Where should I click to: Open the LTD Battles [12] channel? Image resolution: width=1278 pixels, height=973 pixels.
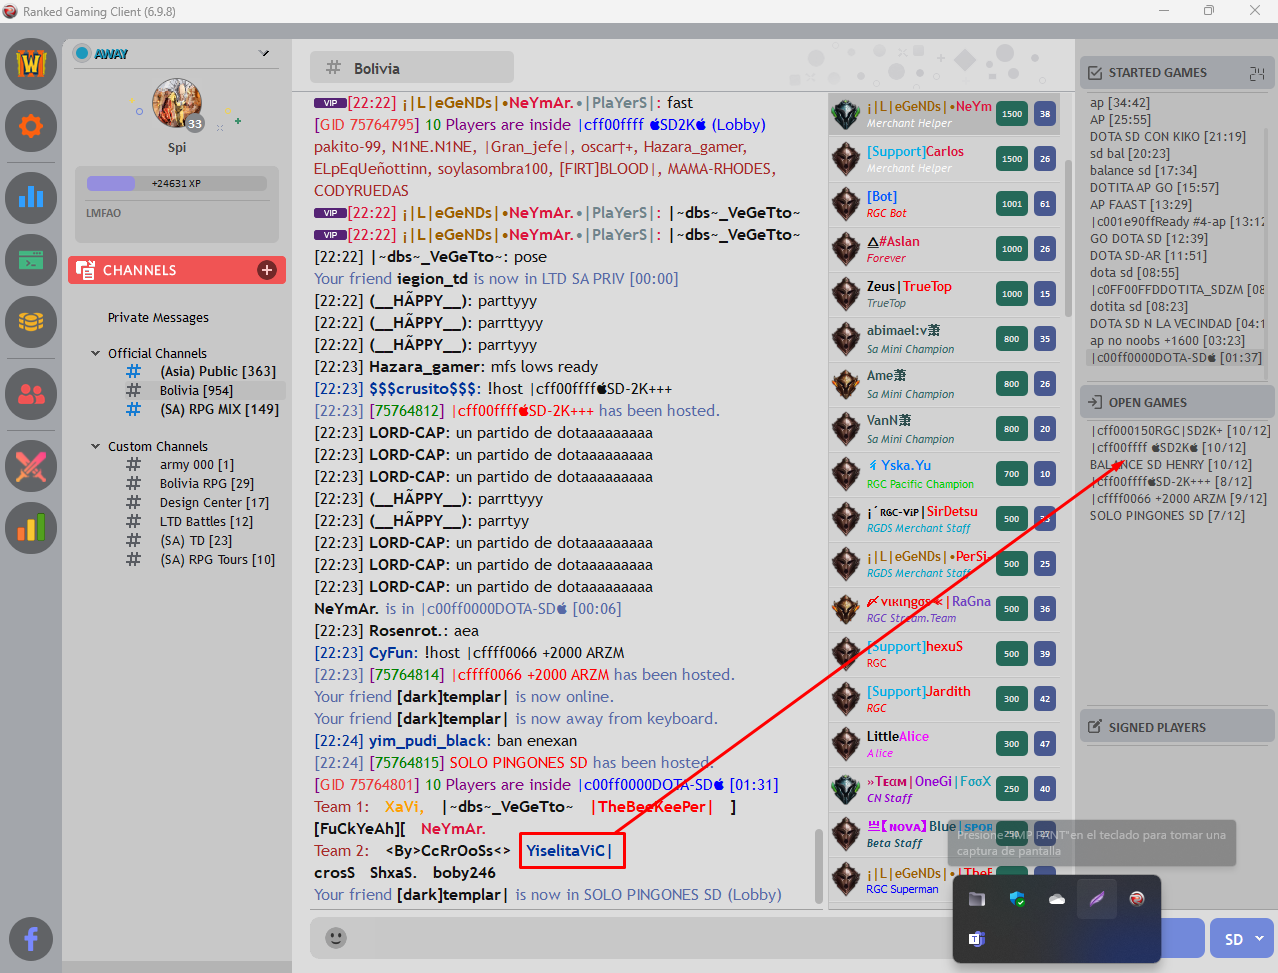point(206,521)
